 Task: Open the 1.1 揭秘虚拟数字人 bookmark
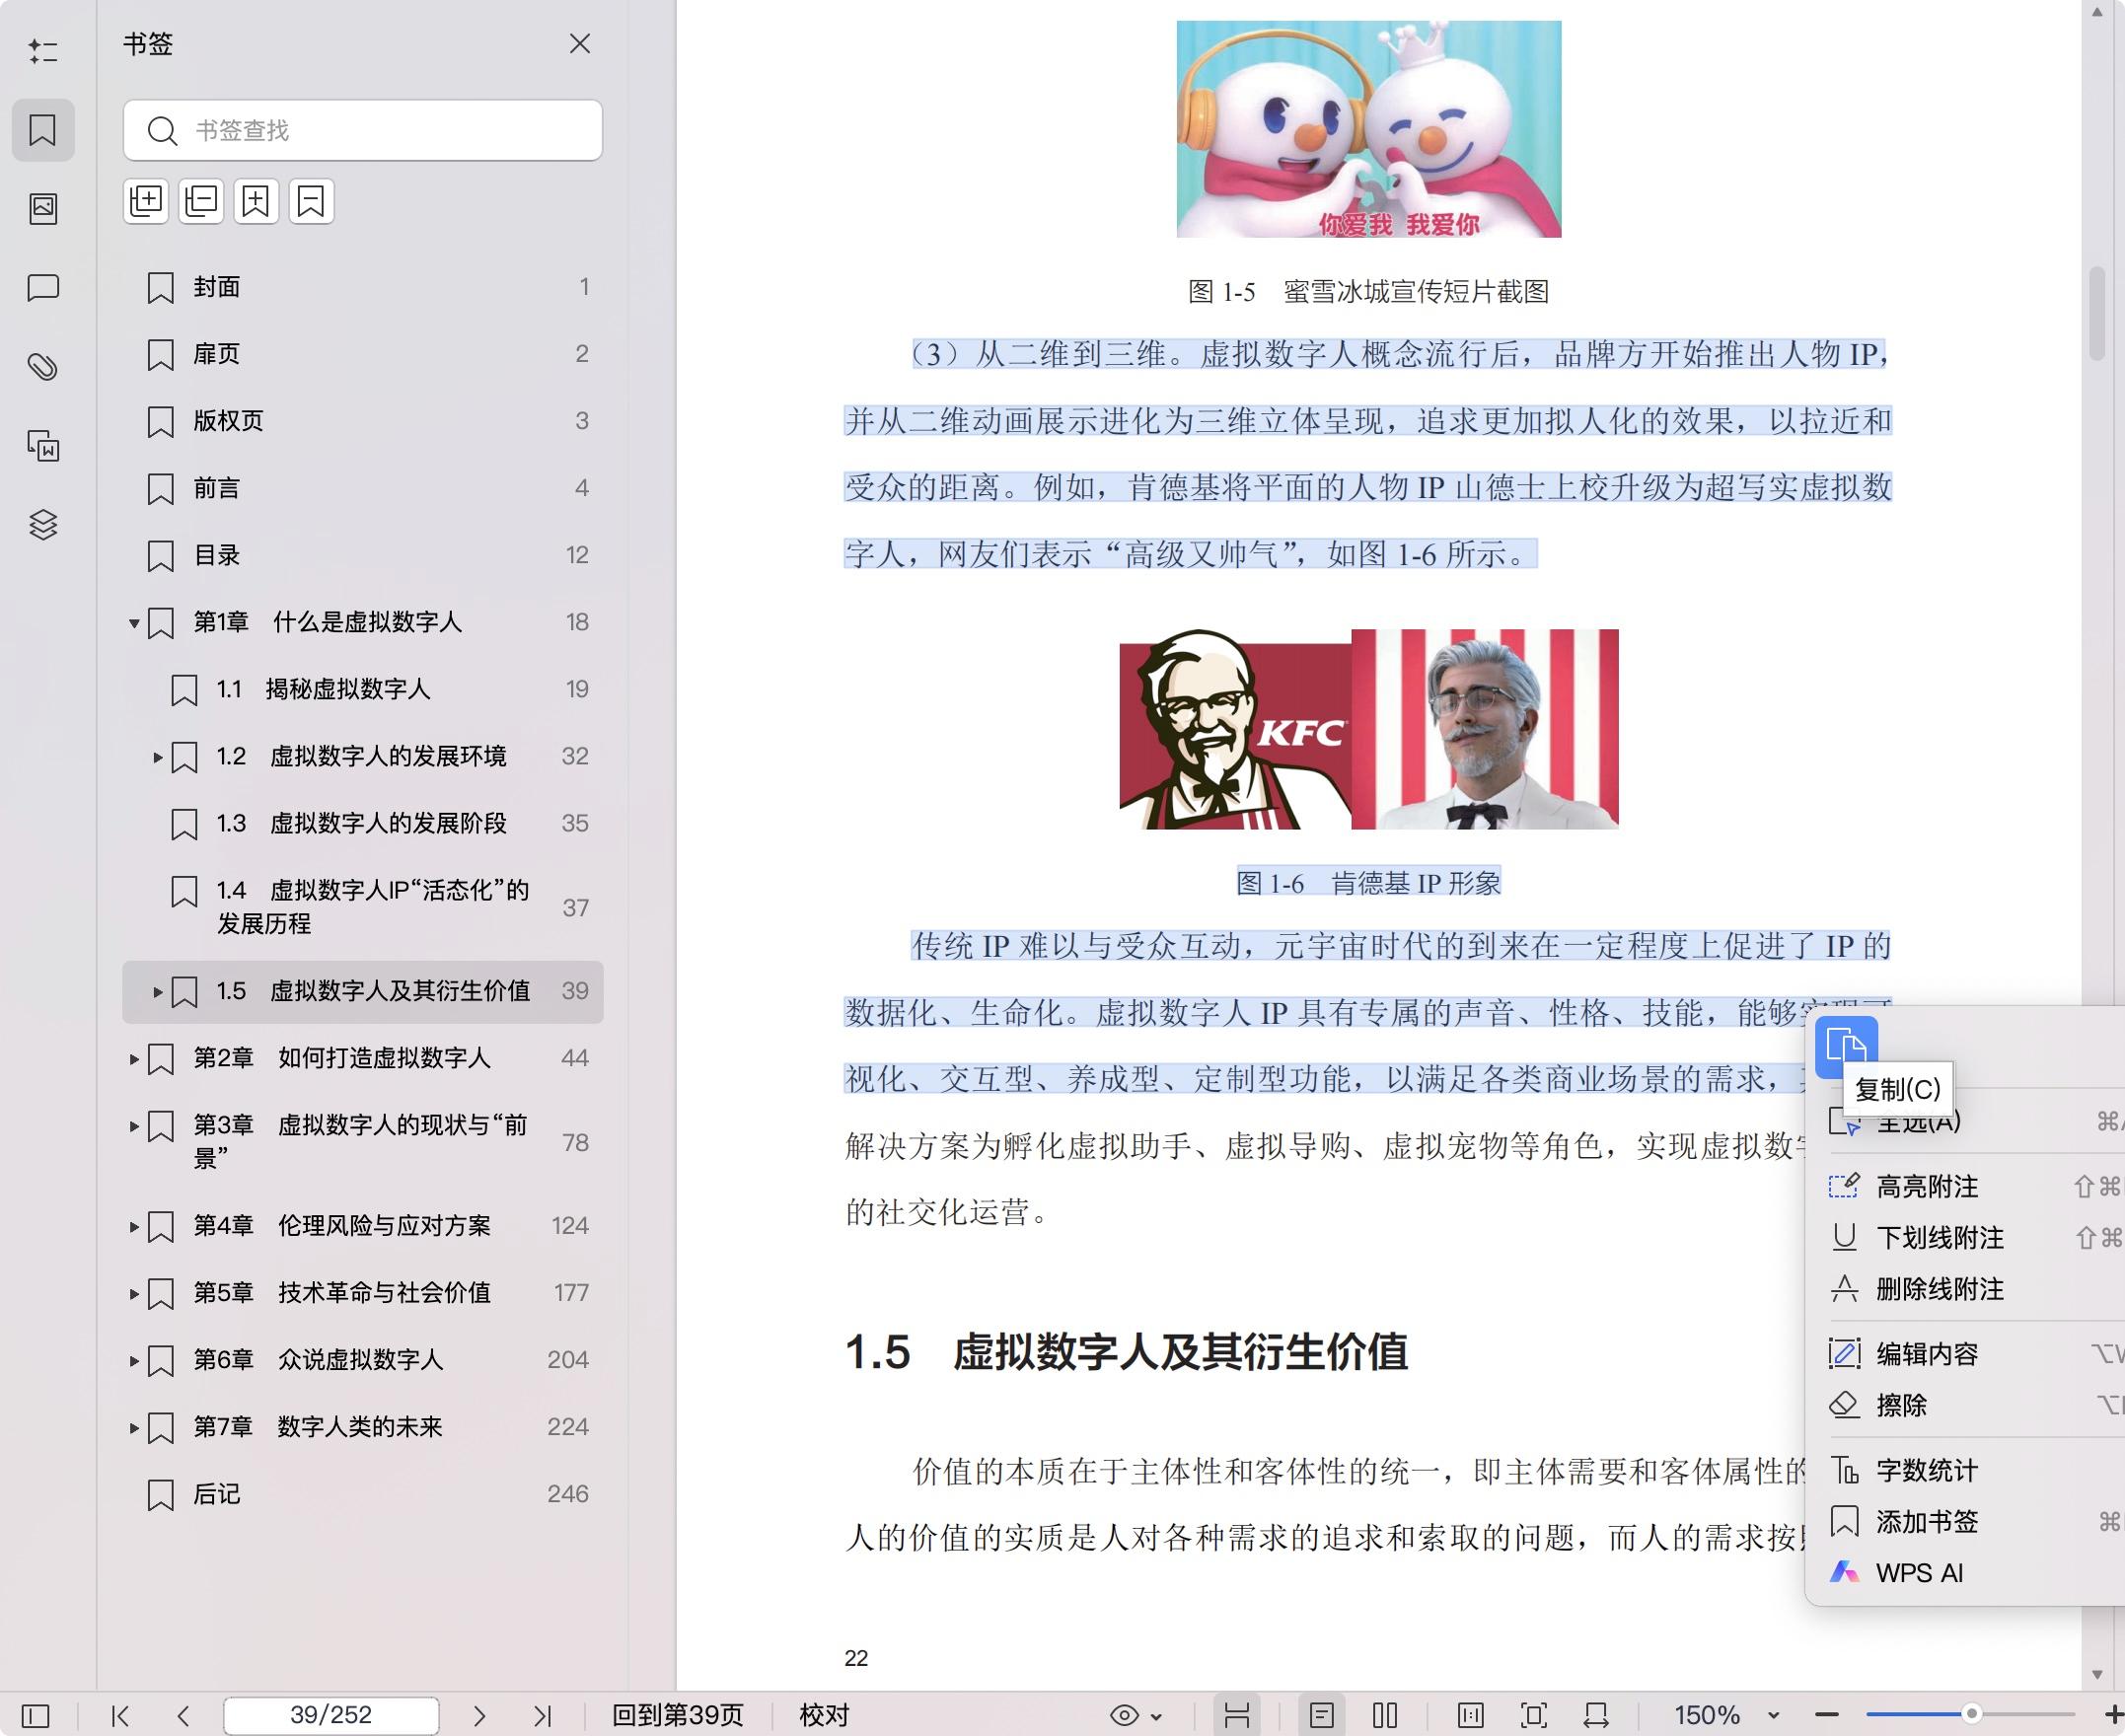pyautogui.click(x=362, y=689)
